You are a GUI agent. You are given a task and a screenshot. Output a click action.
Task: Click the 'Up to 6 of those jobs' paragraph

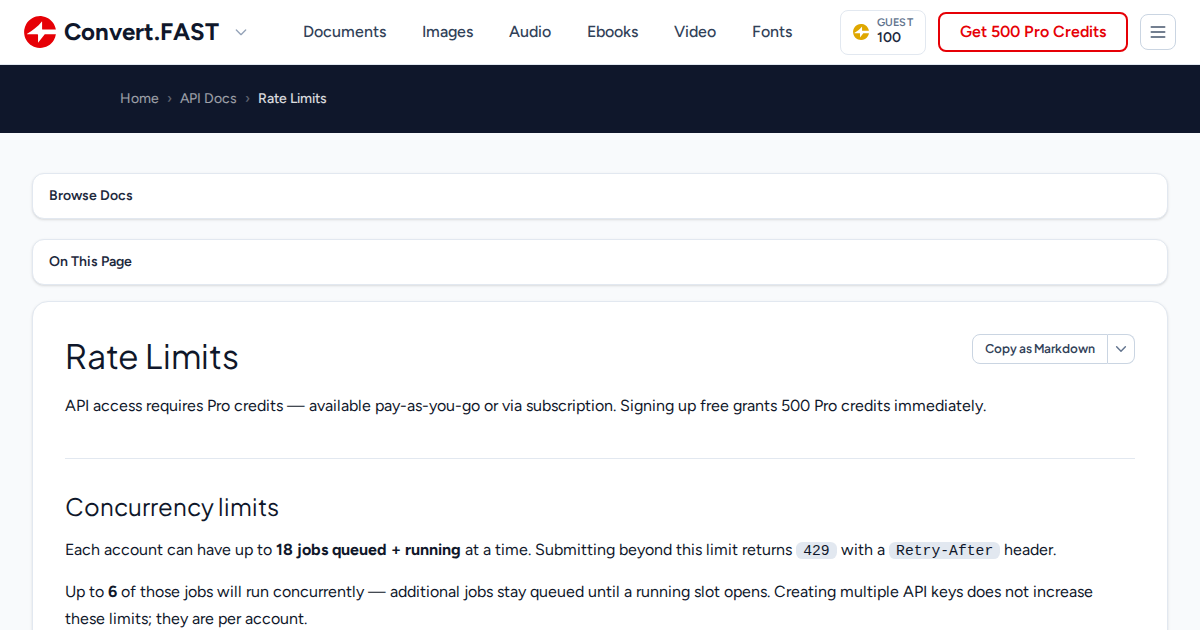[x=579, y=605]
